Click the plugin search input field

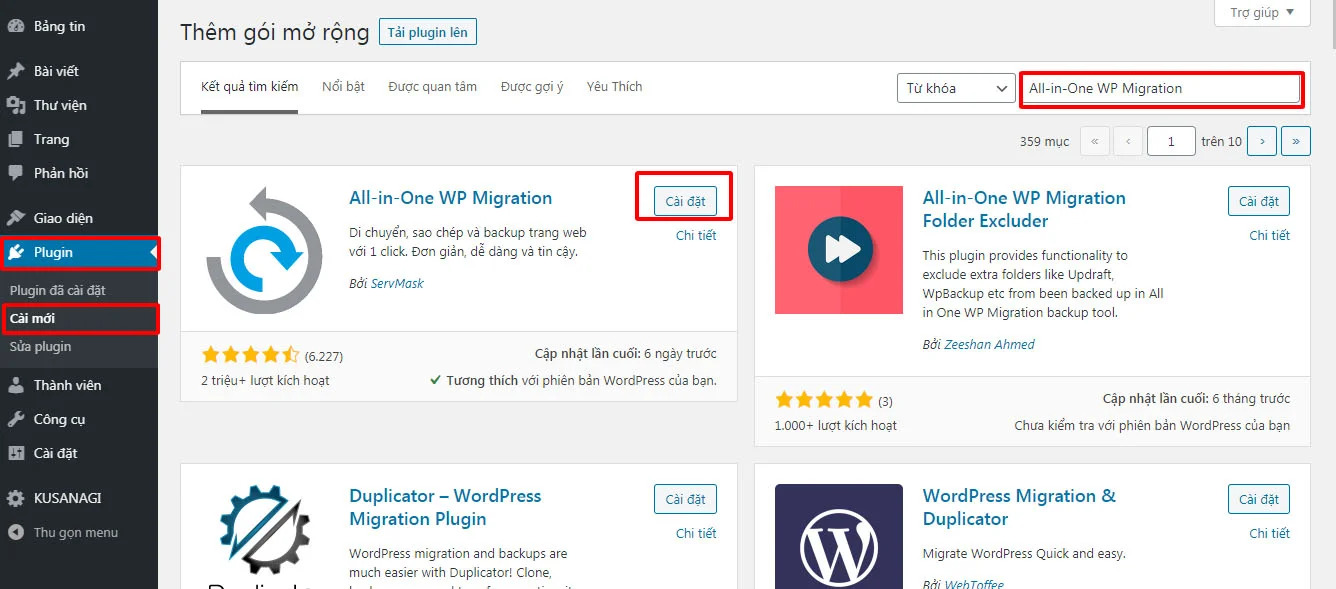pos(1160,88)
